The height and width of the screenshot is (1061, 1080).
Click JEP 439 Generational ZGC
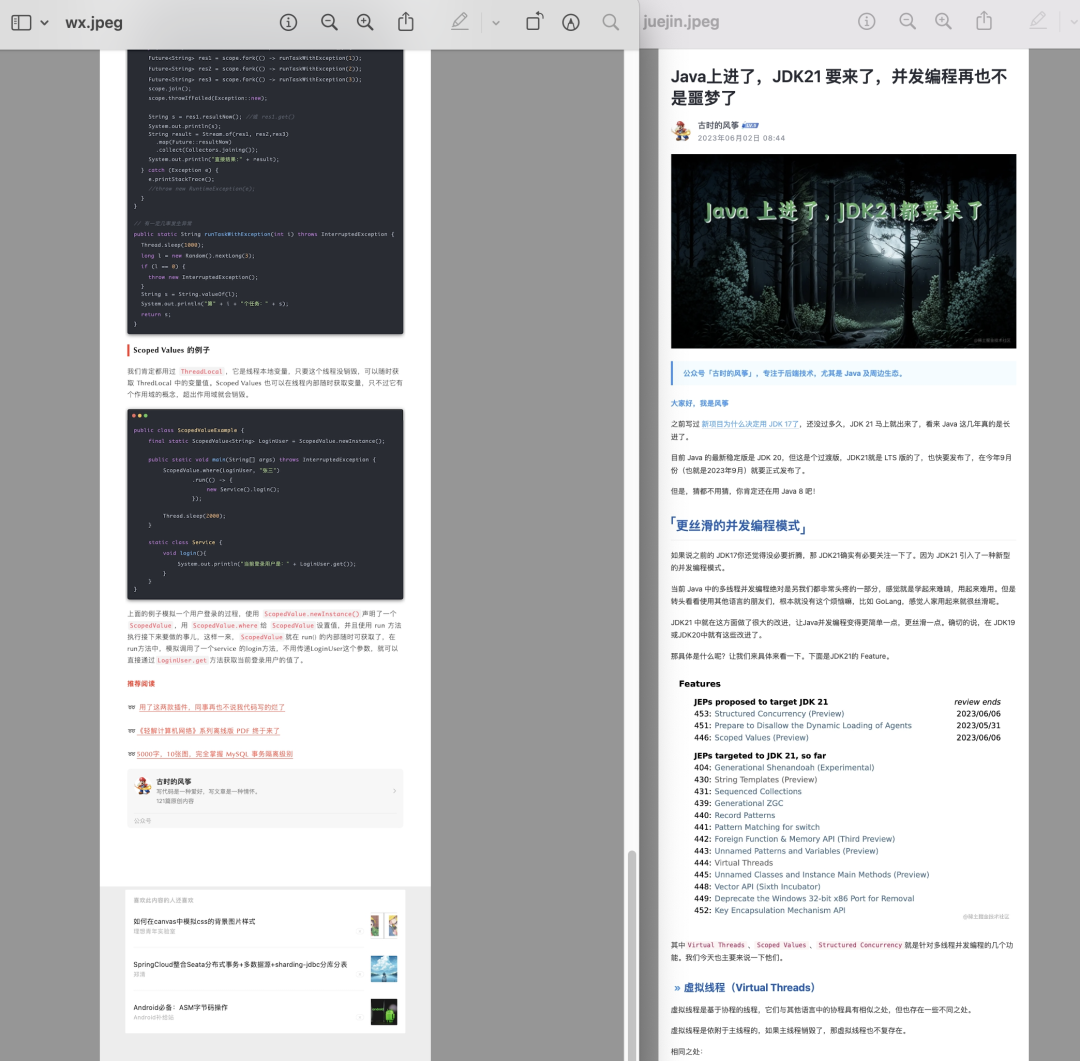749,803
